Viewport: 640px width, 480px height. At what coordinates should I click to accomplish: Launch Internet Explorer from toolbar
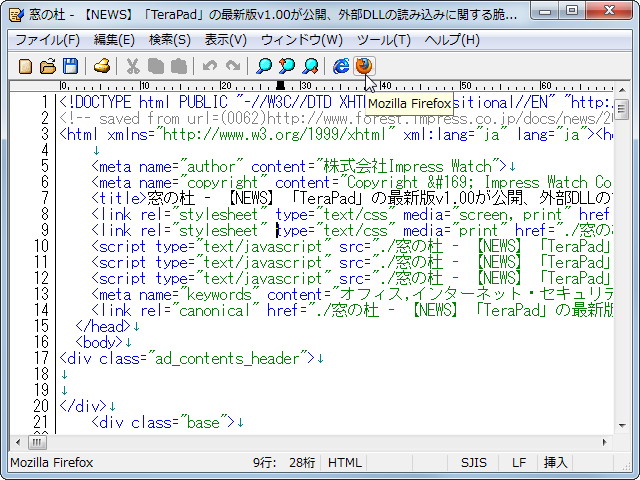pos(341,66)
